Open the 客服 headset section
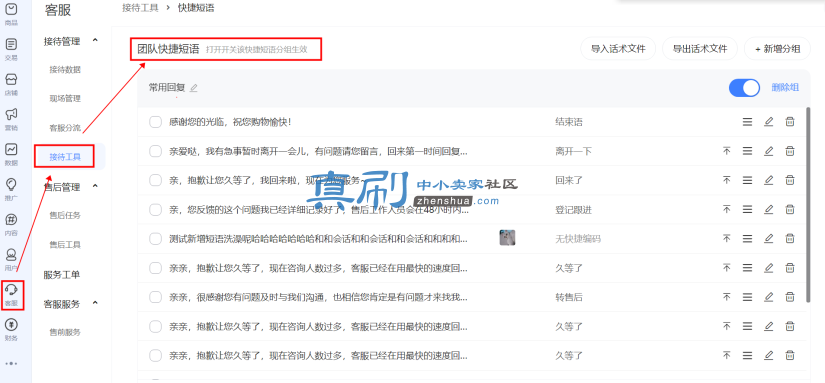The height and width of the screenshot is (383, 825). 11,294
